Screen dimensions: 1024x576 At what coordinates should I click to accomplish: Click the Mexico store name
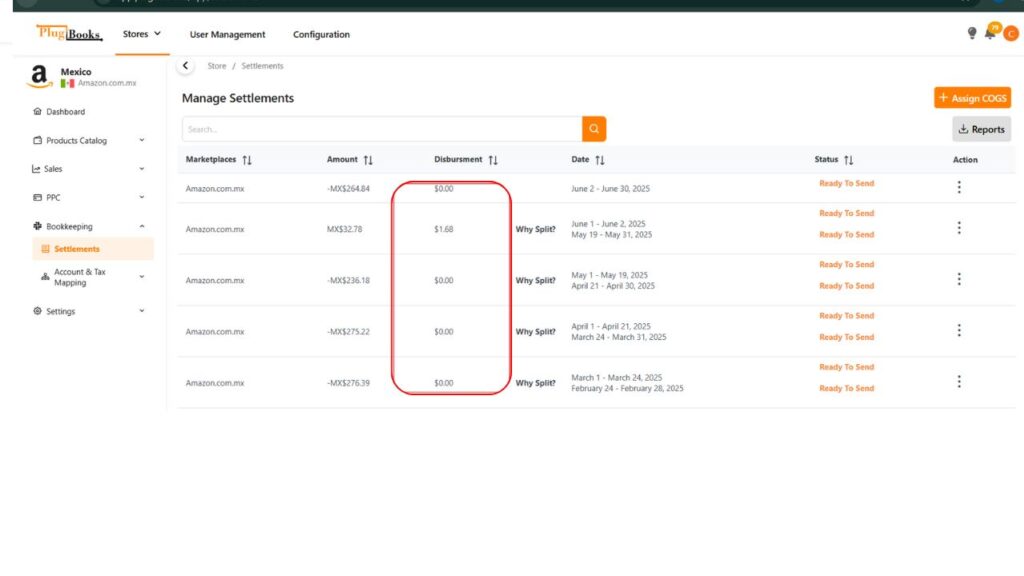coord(76,72)
